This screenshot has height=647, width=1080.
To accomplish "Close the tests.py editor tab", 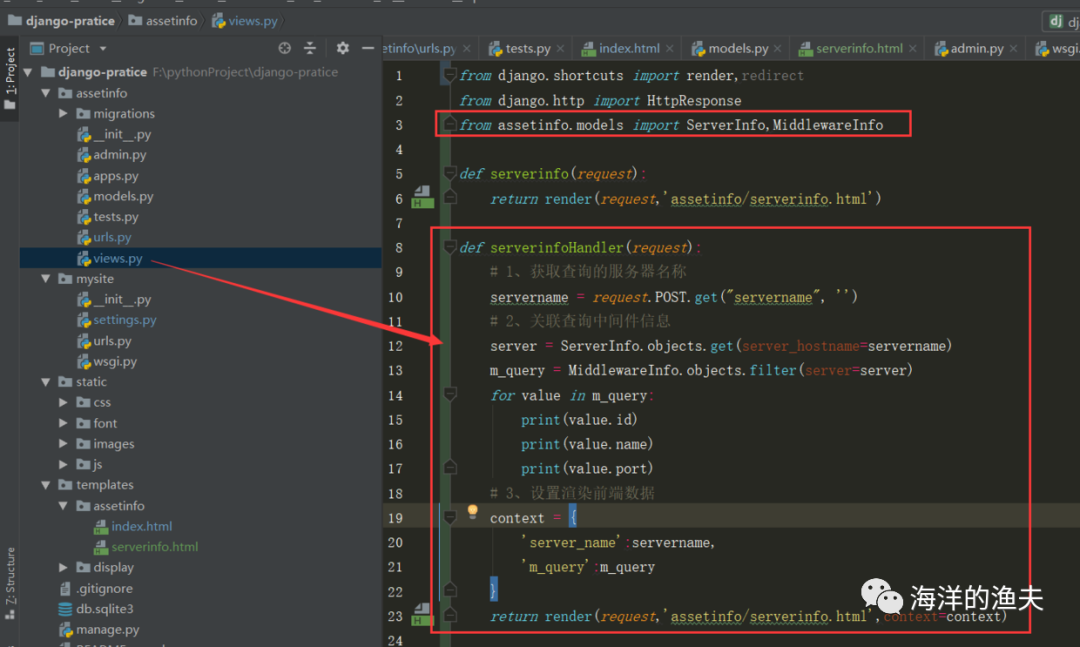I will [x=562, y=48].
